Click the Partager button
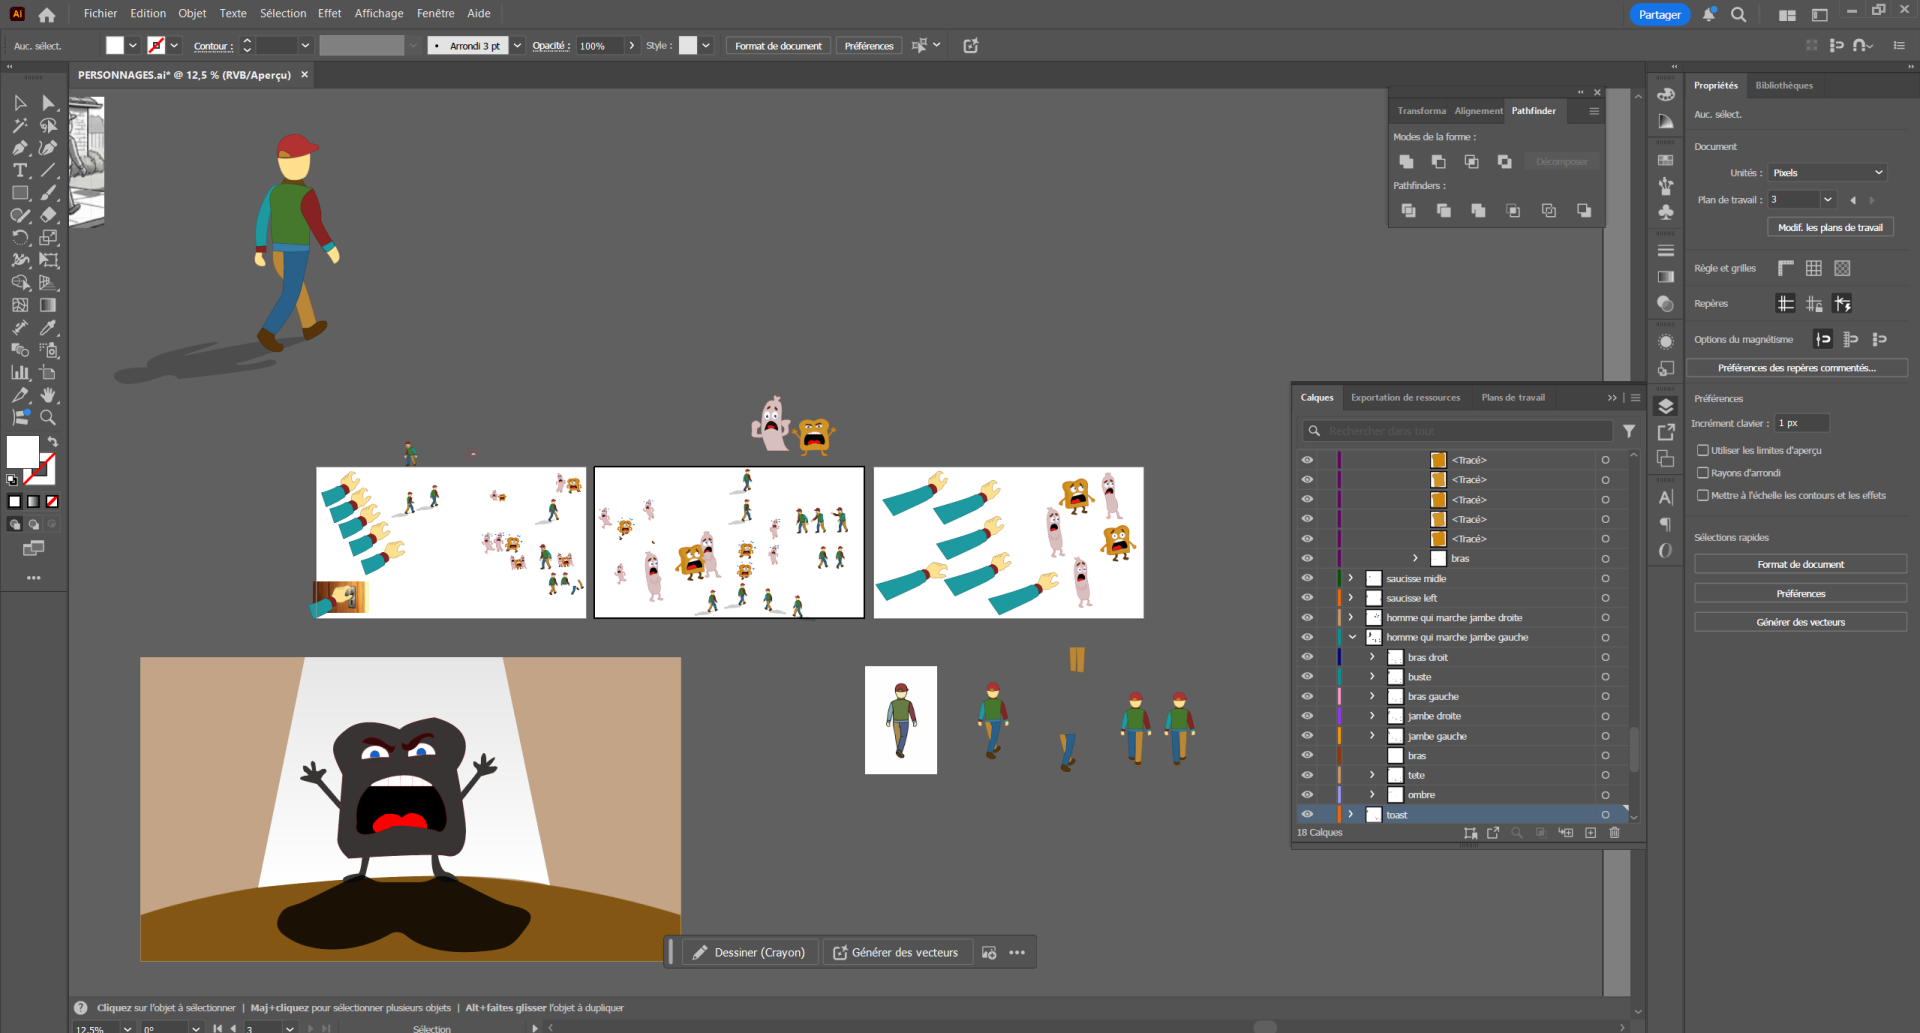Image resolution: width=1920 pixels, height=1033 pixels. pyautogui.click(x=1659, y=15)
